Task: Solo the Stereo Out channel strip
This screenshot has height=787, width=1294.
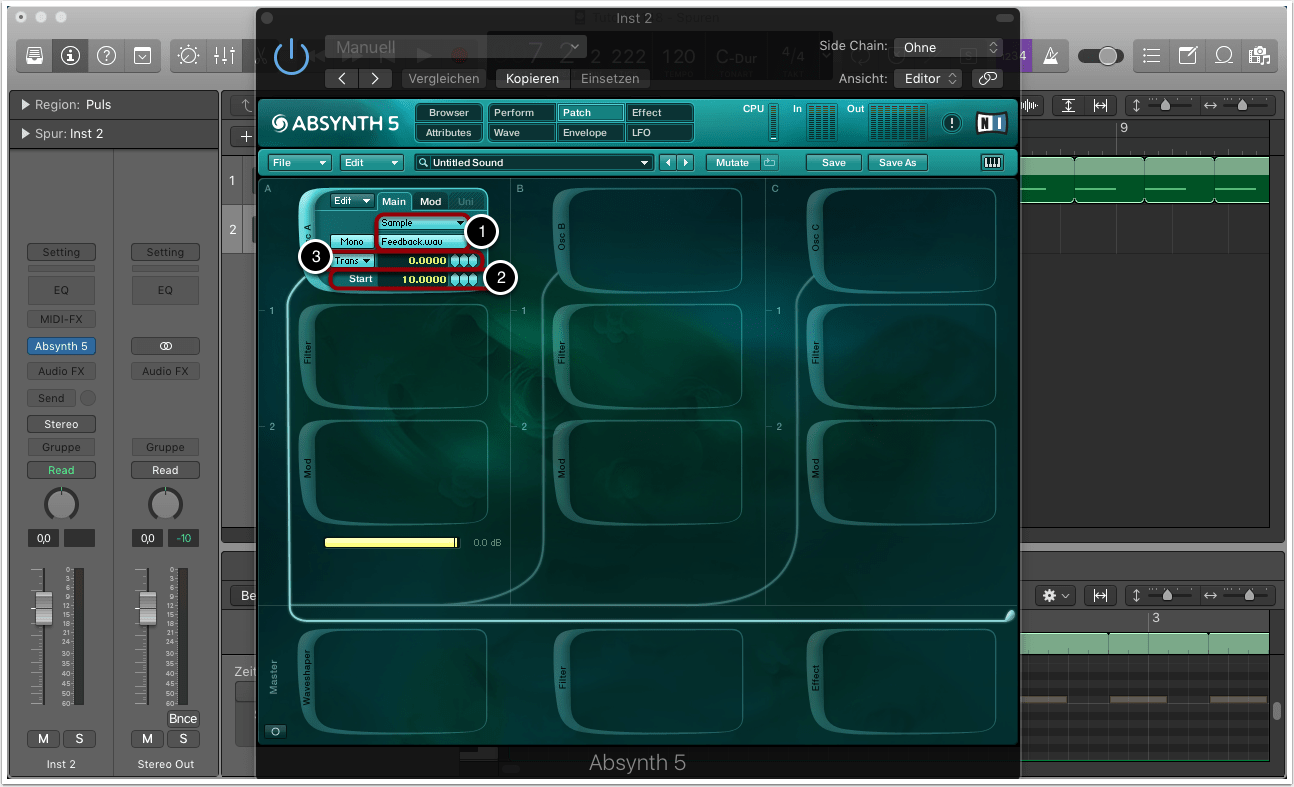Action: coord(183,739)
